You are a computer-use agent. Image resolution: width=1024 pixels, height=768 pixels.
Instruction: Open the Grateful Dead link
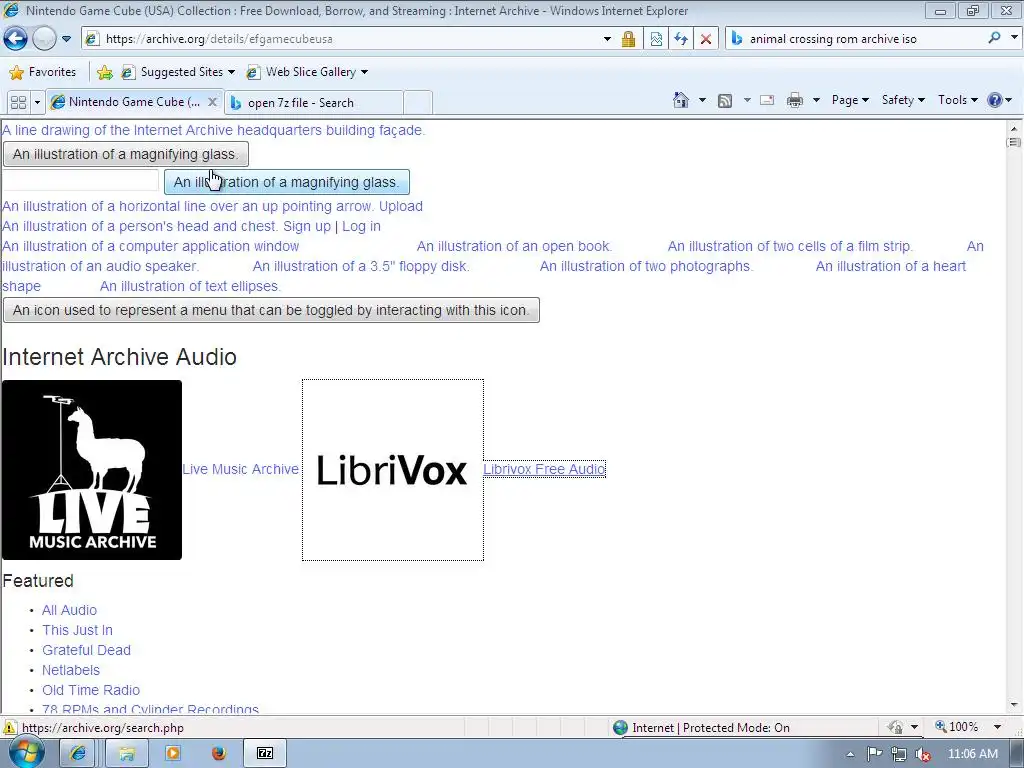pyautogui.click(x=86, y=650)
